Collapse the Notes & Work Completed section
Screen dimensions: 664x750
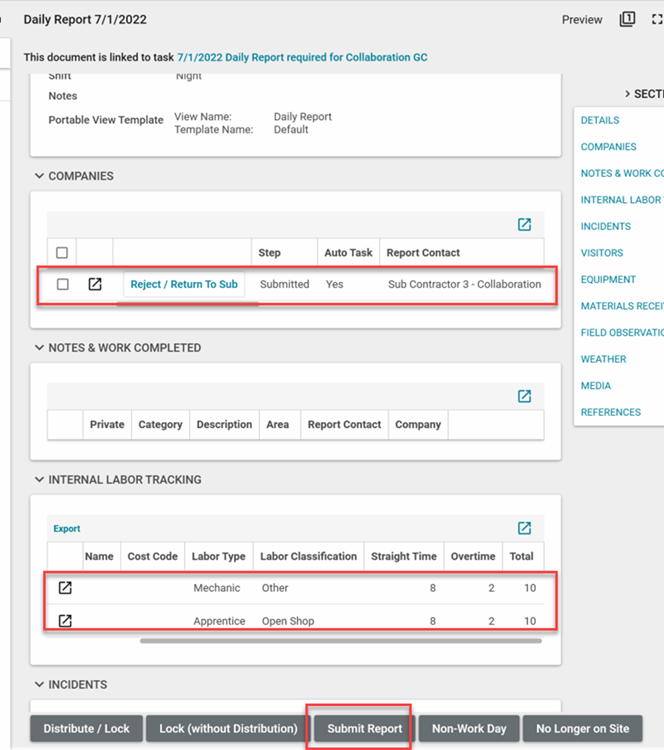point(40,348)
